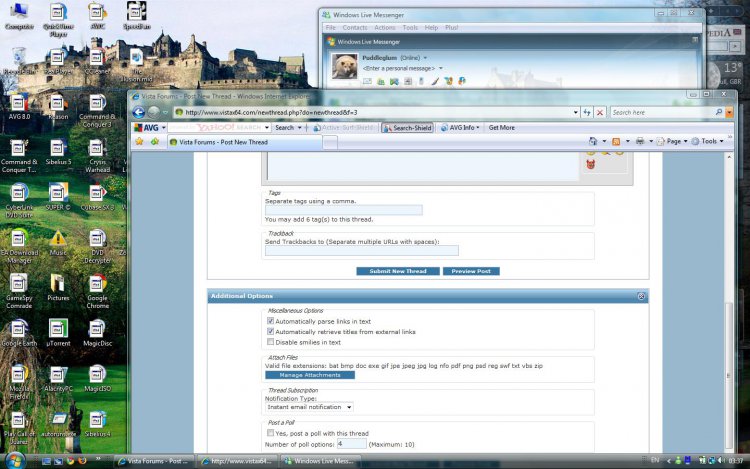Screen dimensions: 750x469
Task: Enable Disable smilies in text checkbox
Action: coord(270,342)
